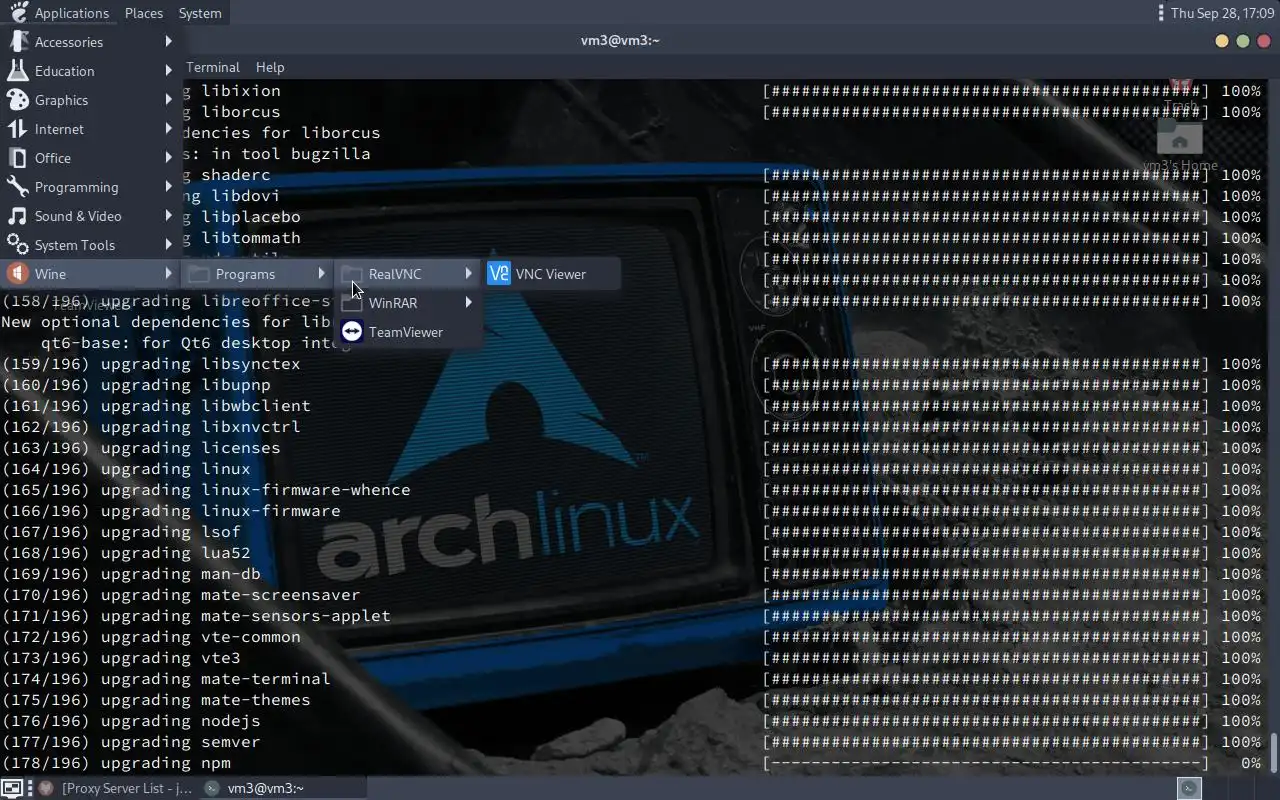Click the clock showing Thu Sep 28, 17:09
Viewport: 1280px width, 800px height.
click(1222, 13)
